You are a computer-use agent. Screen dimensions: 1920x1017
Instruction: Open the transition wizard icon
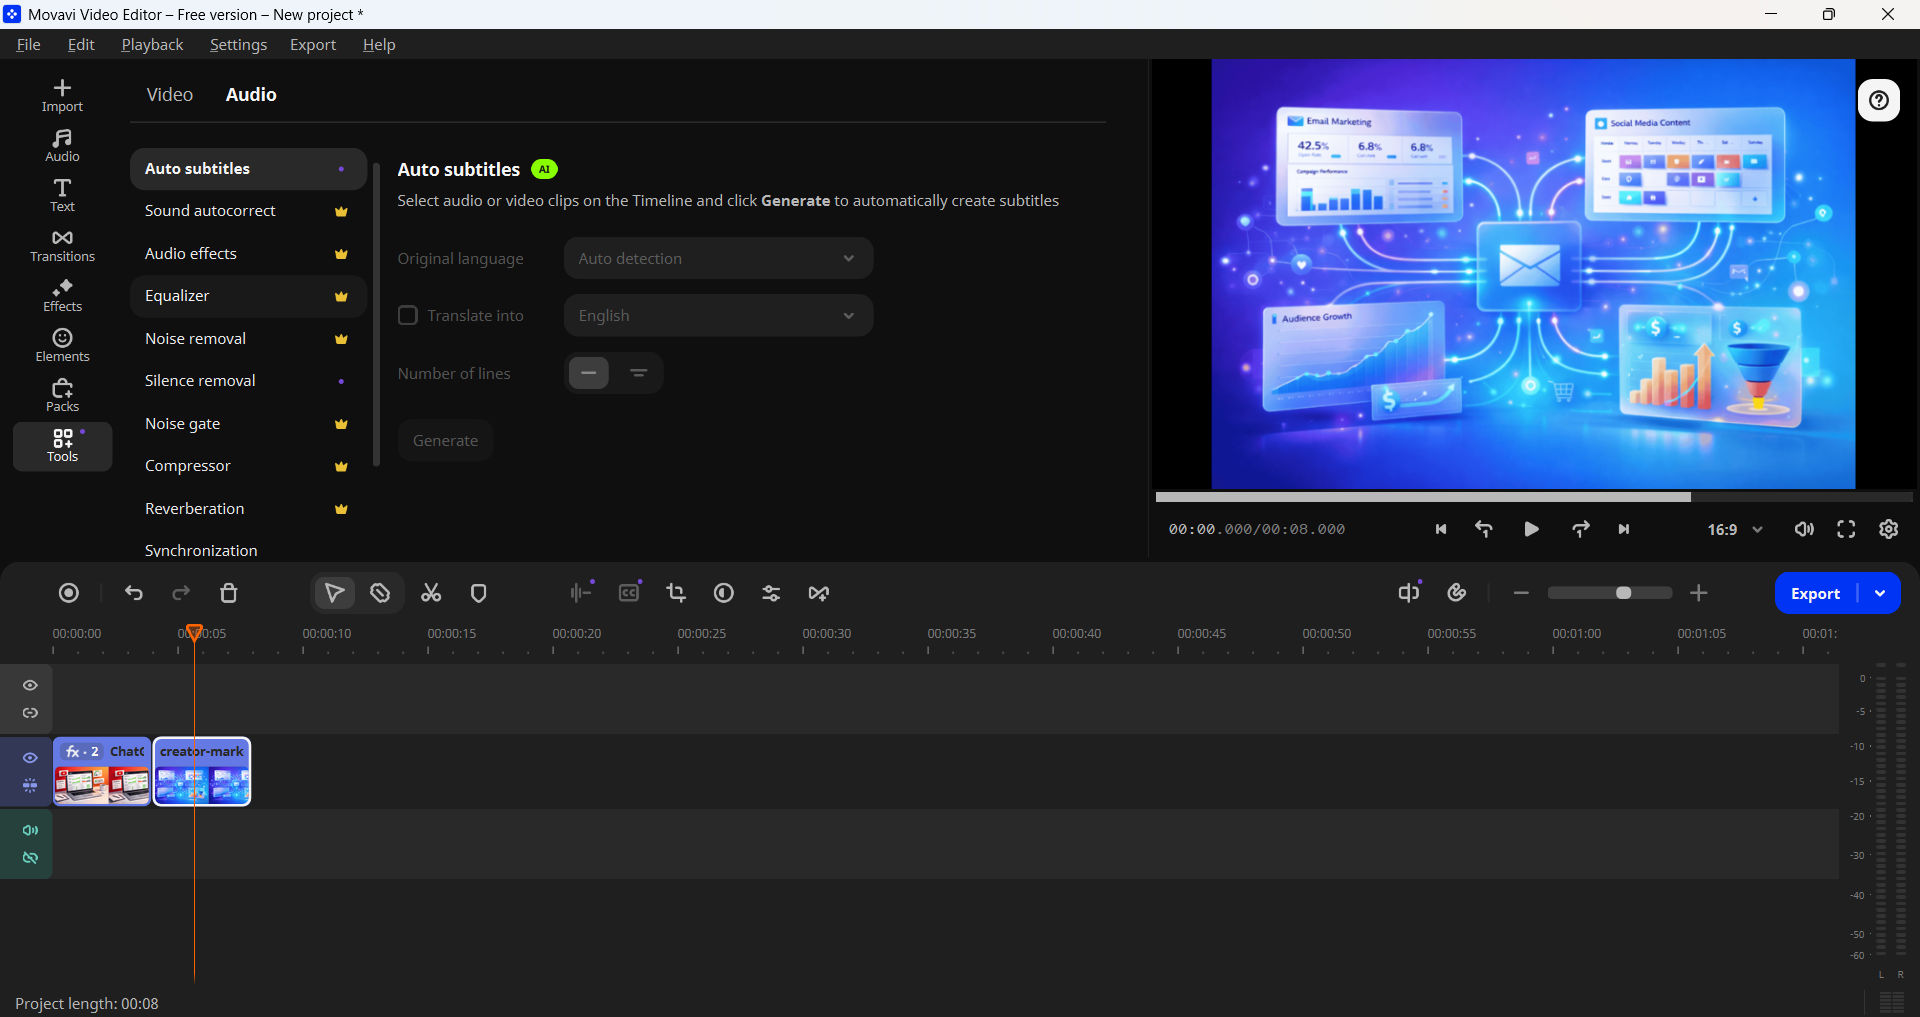[x=819, y=593]
